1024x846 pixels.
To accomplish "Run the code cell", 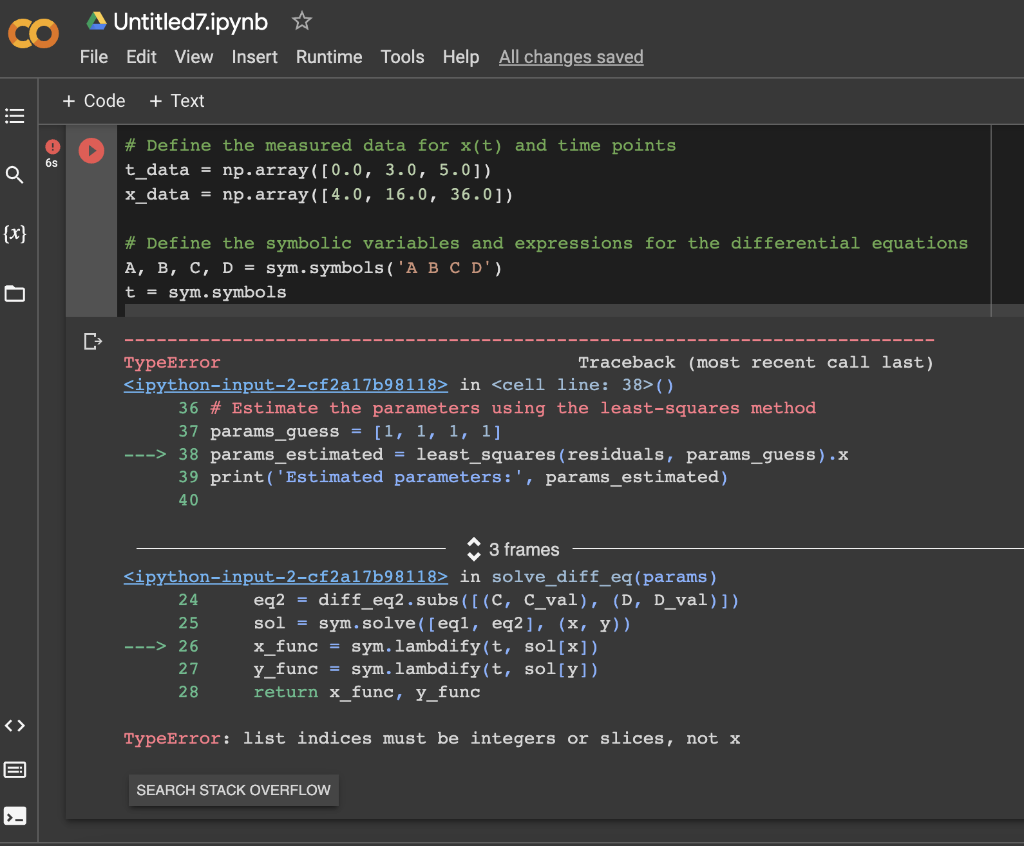I will 91,150.
